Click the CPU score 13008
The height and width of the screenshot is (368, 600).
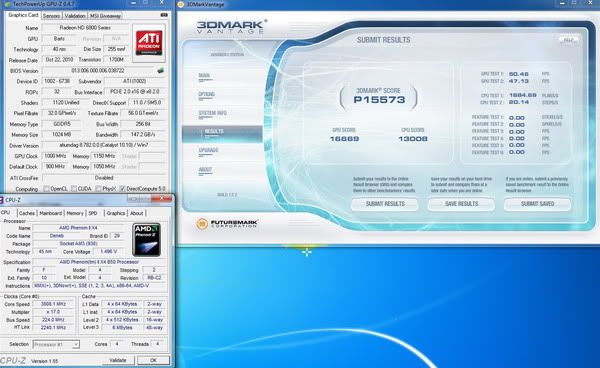click(x=413, y=139)
